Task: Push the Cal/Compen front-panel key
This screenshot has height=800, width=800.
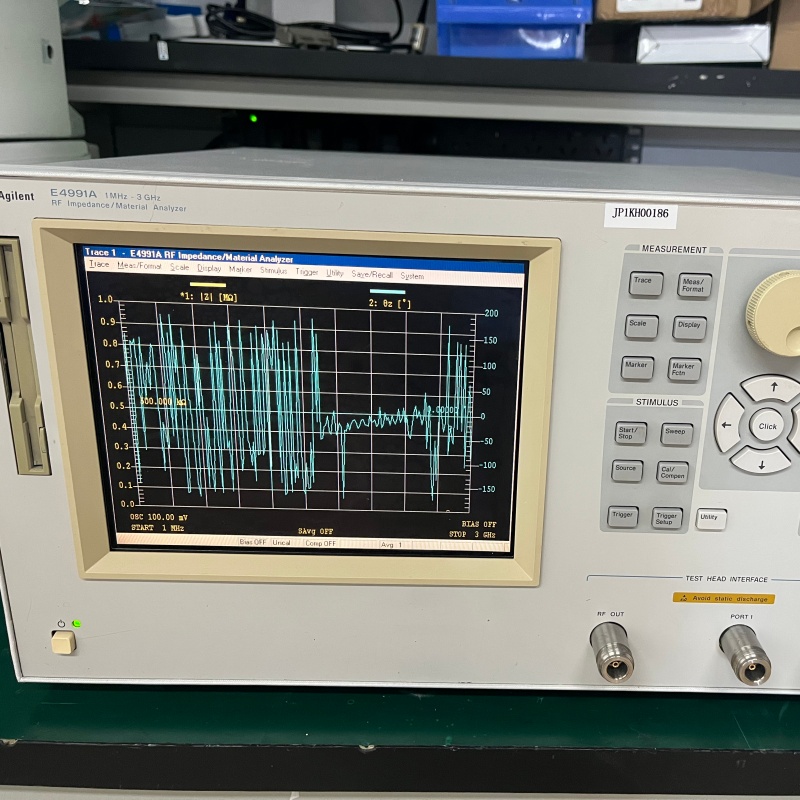Action: pyautogui.click(x=672, y=472)
